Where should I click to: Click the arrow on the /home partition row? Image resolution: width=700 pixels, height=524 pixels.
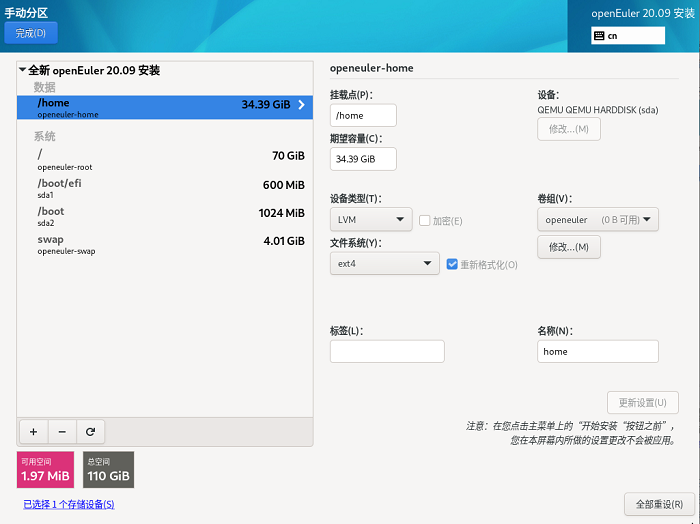coord(301,104)
